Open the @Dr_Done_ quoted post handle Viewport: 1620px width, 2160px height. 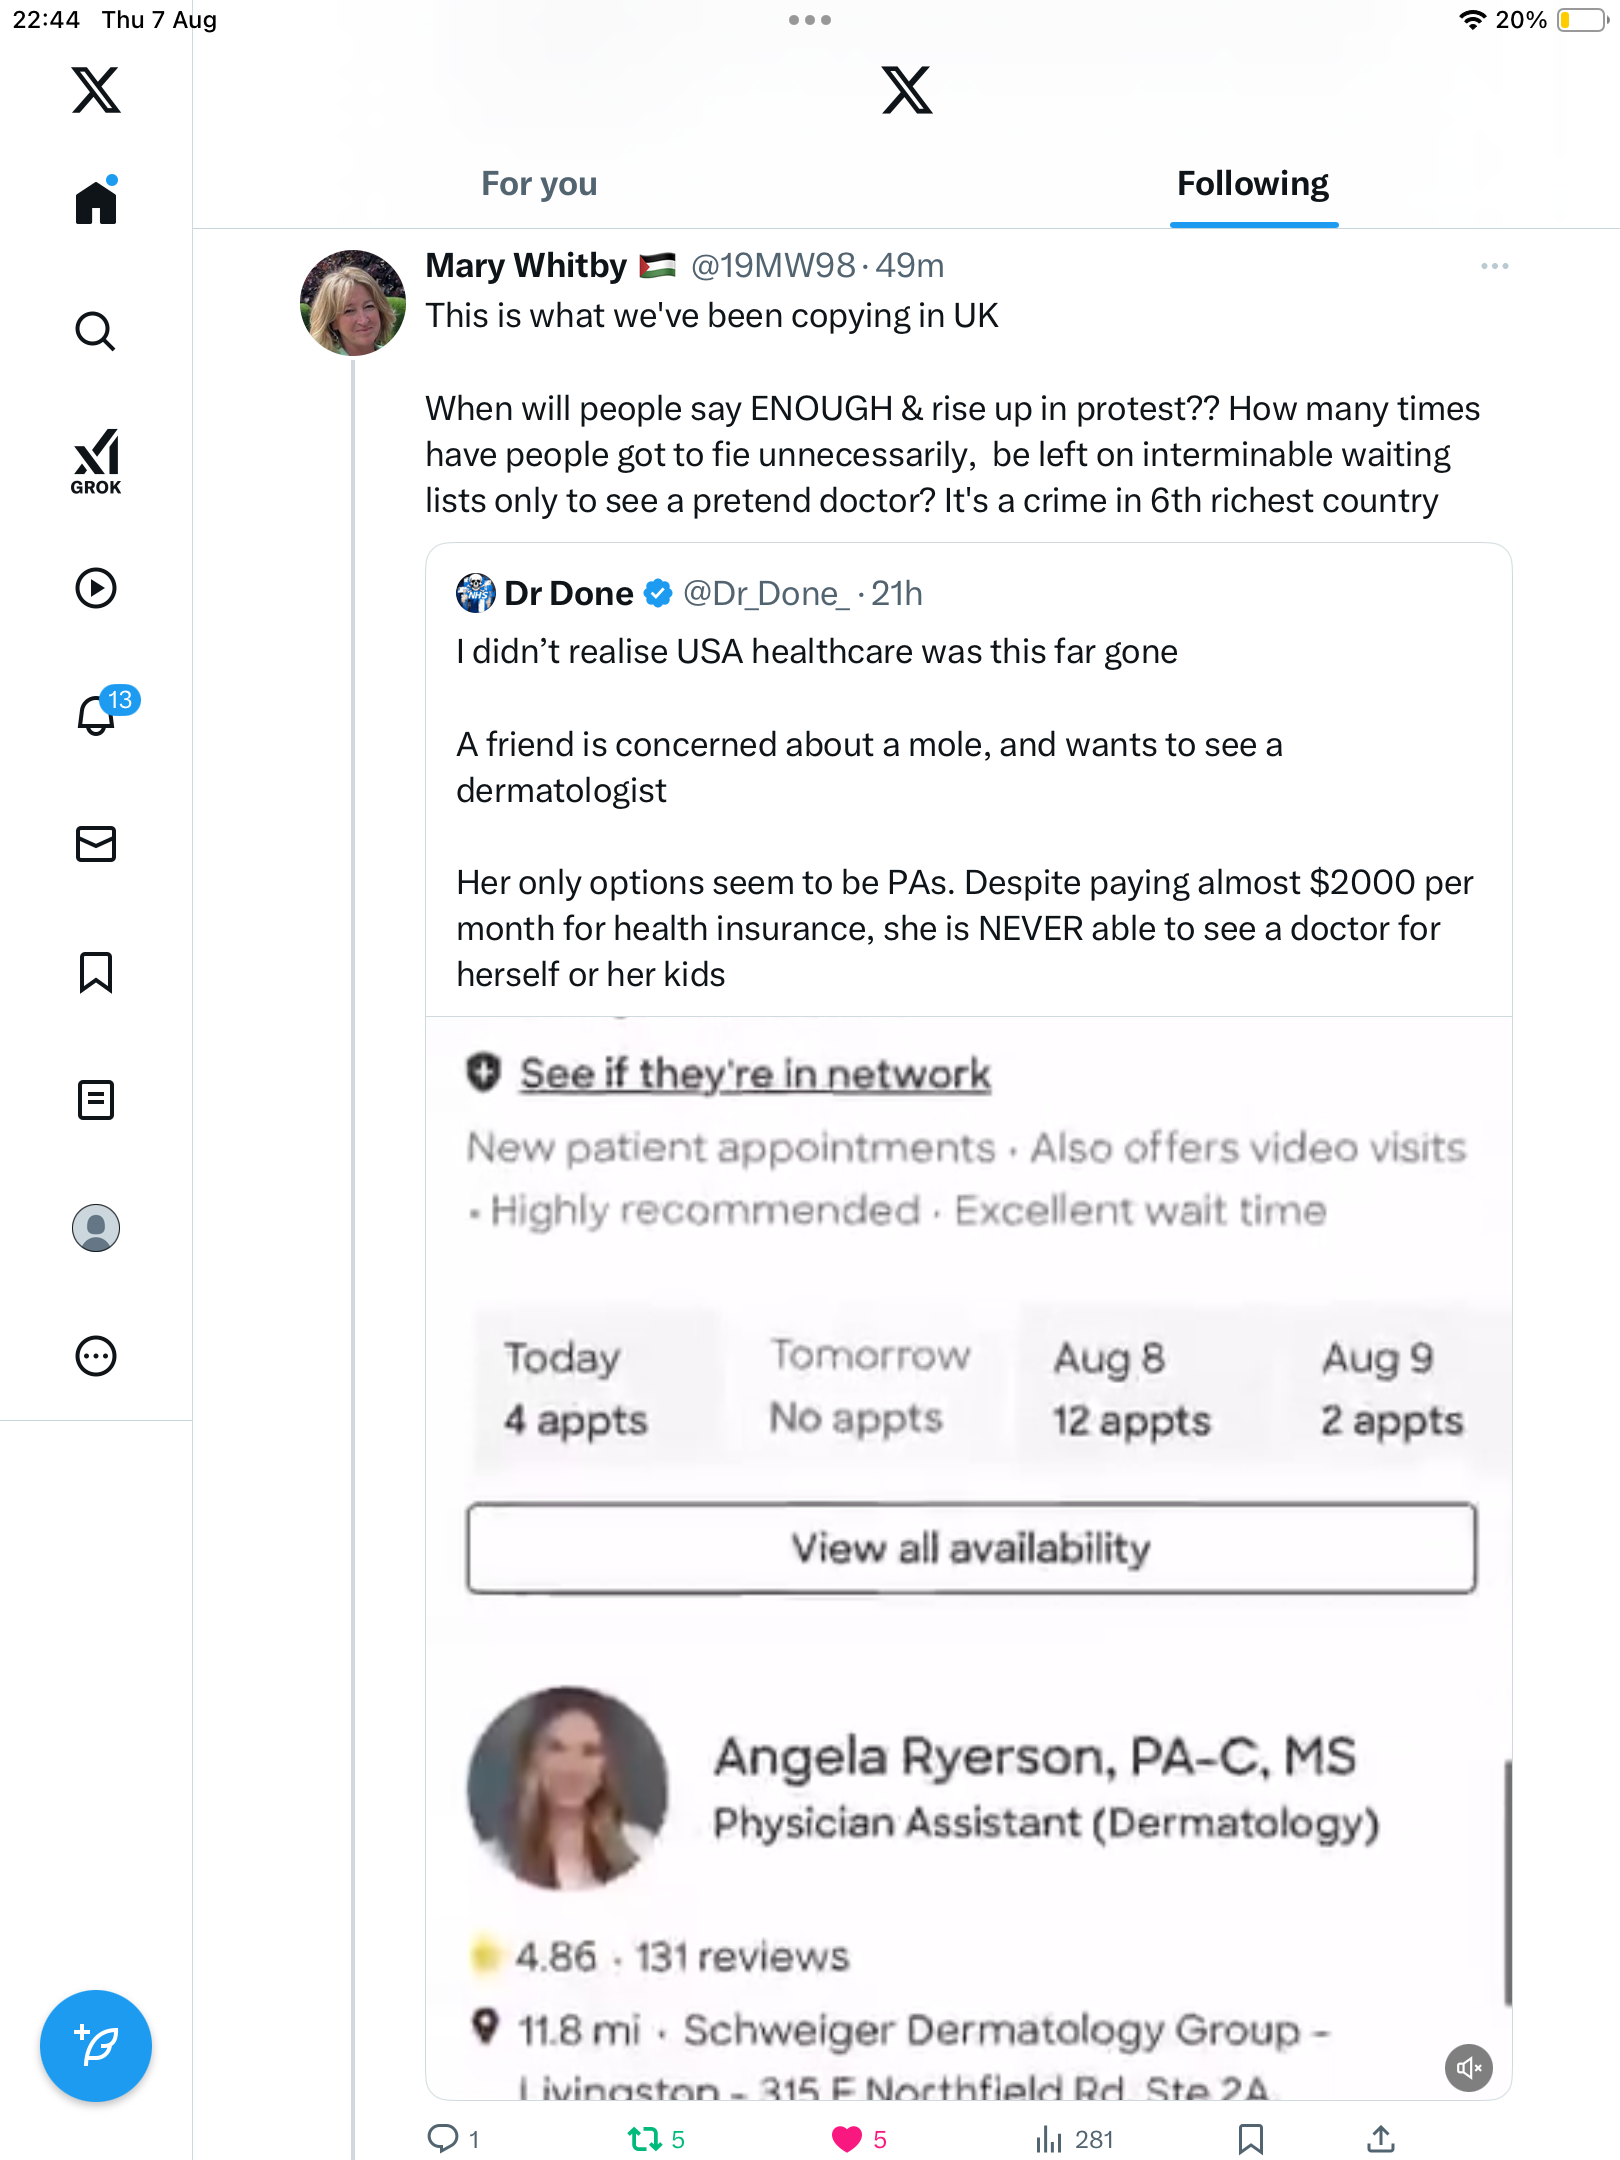click(x=765, y=594)
